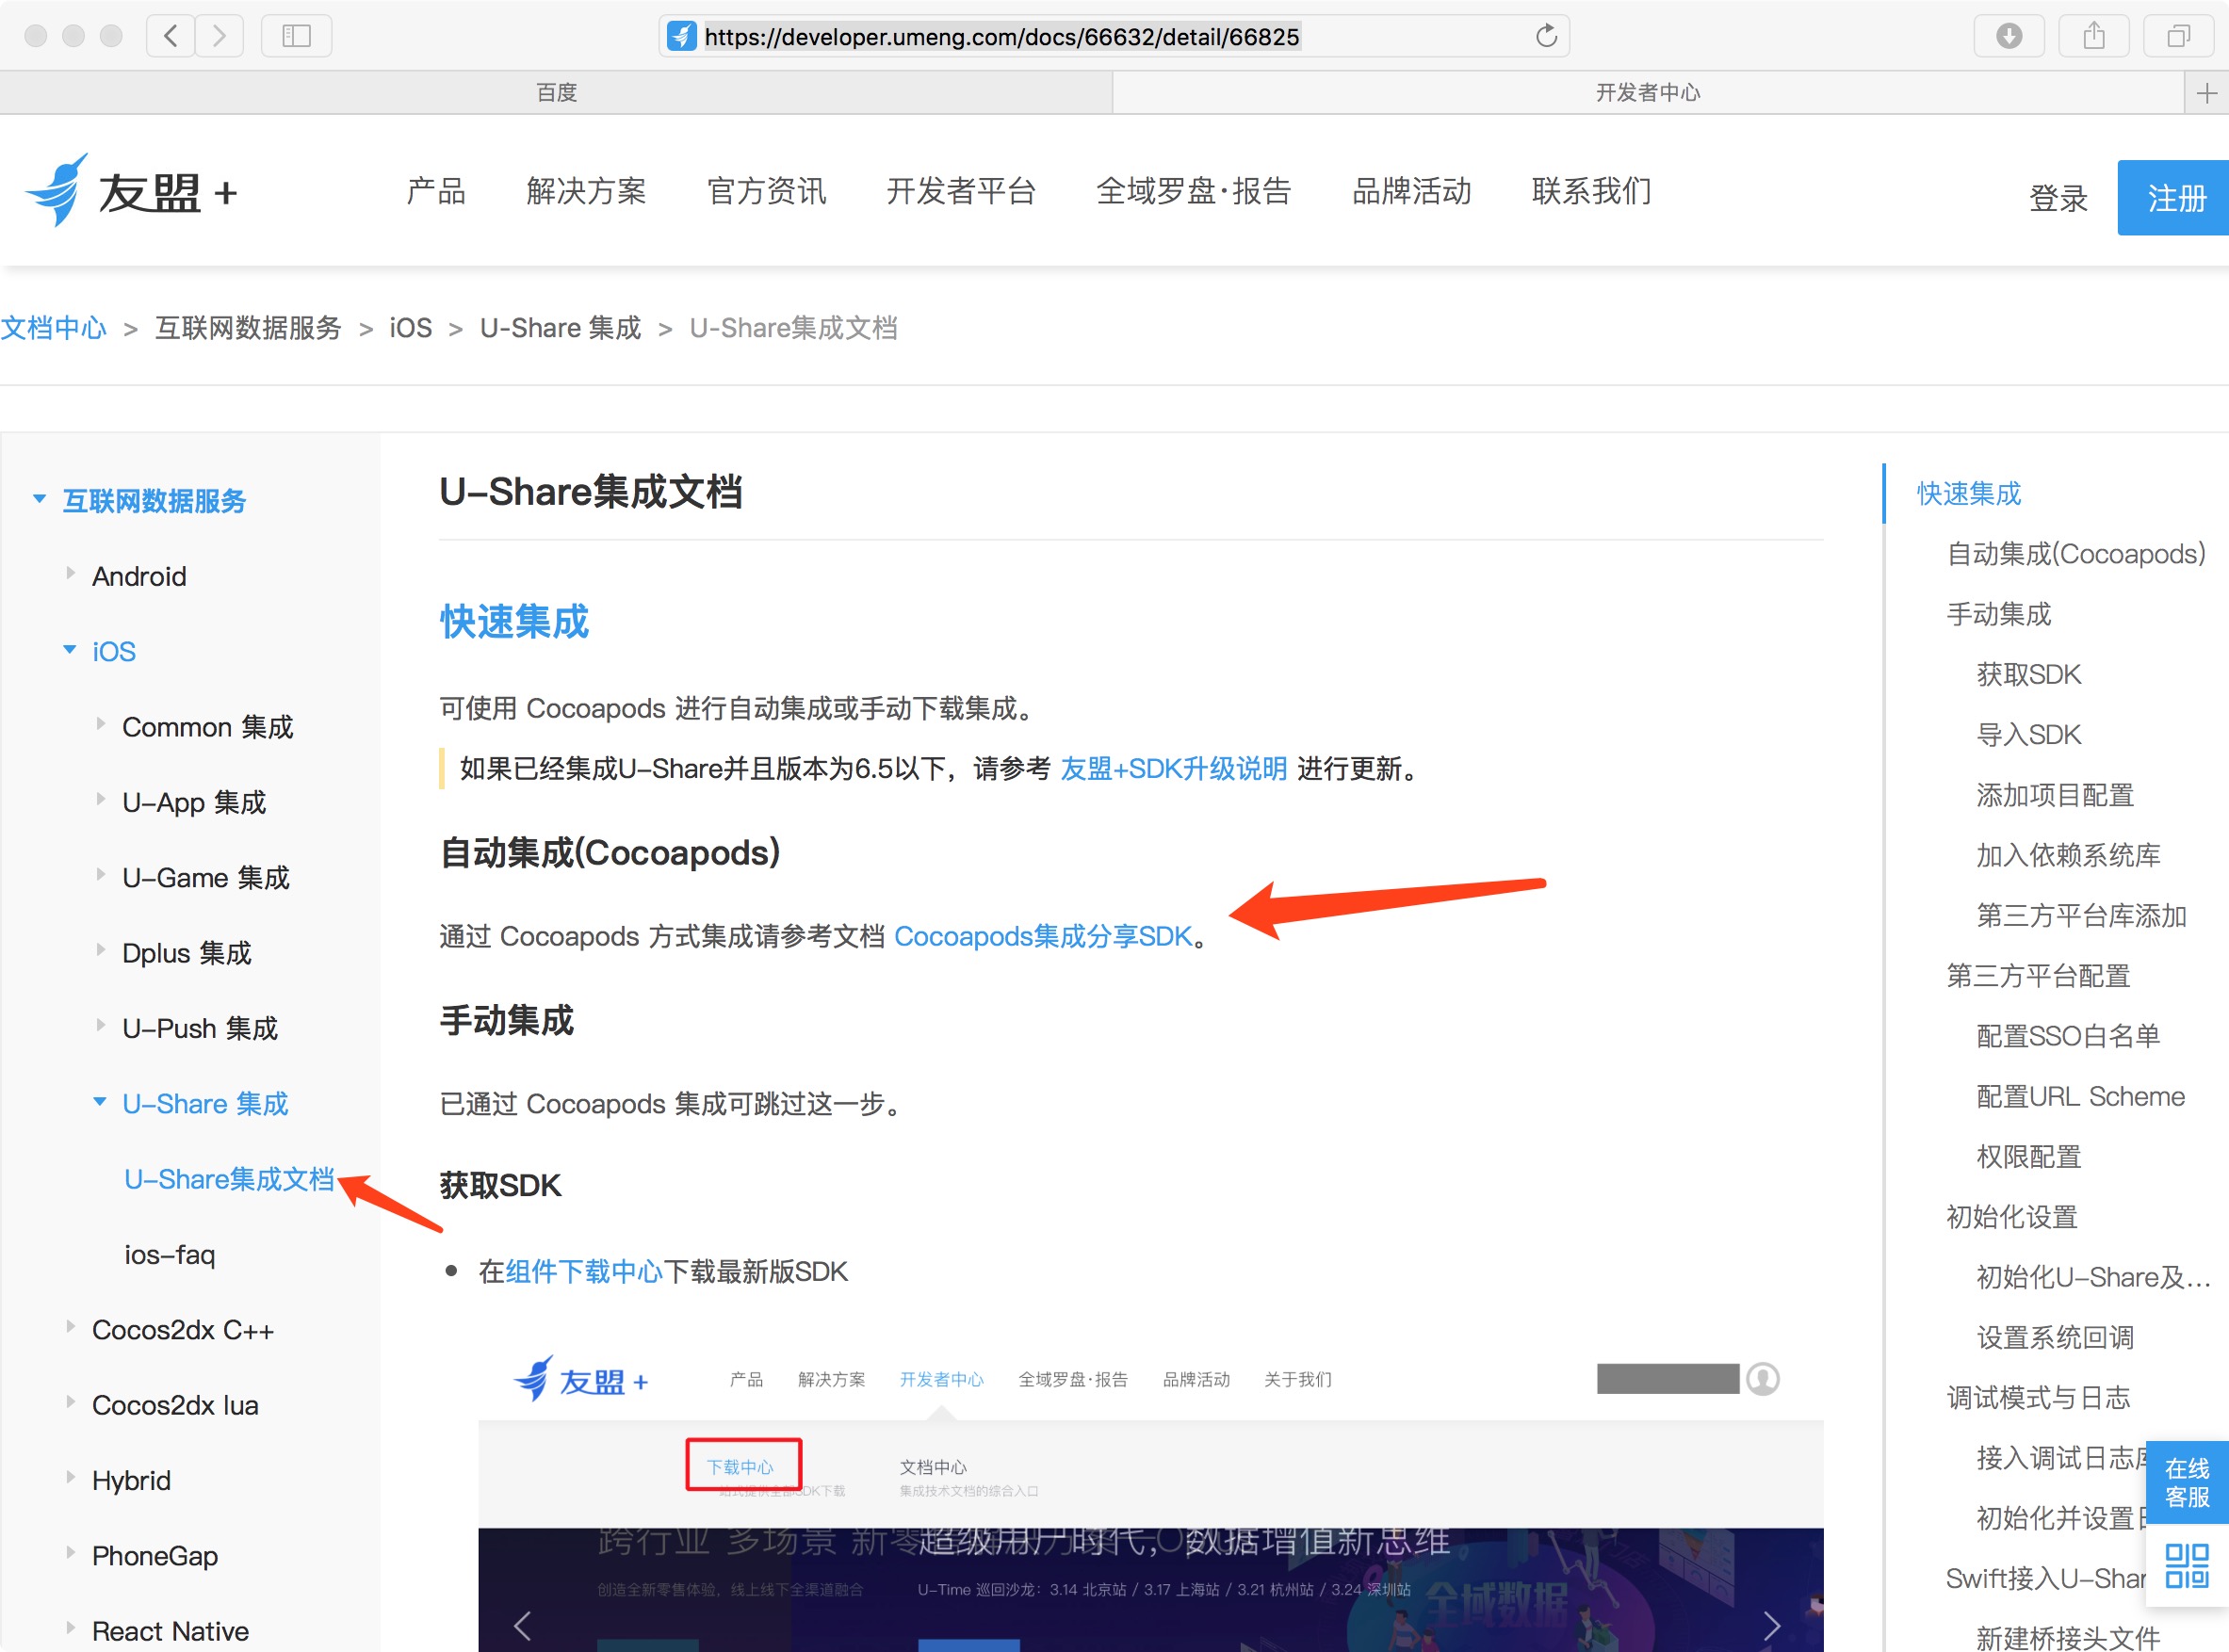Open the 开发者平台 navigation menu

(961, 190)
